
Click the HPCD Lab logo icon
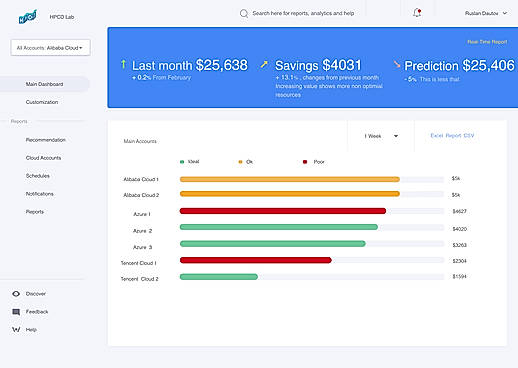(x=28, y=17)
